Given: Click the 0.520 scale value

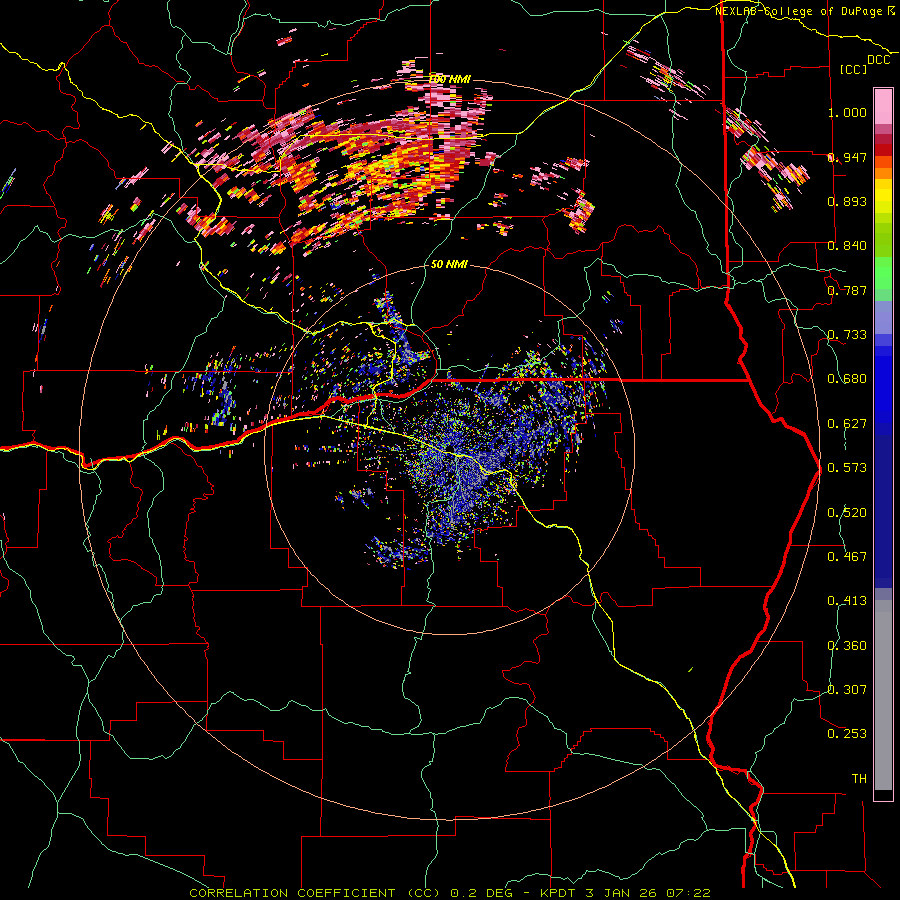Looking at the screenshot, I should (847, 513).
